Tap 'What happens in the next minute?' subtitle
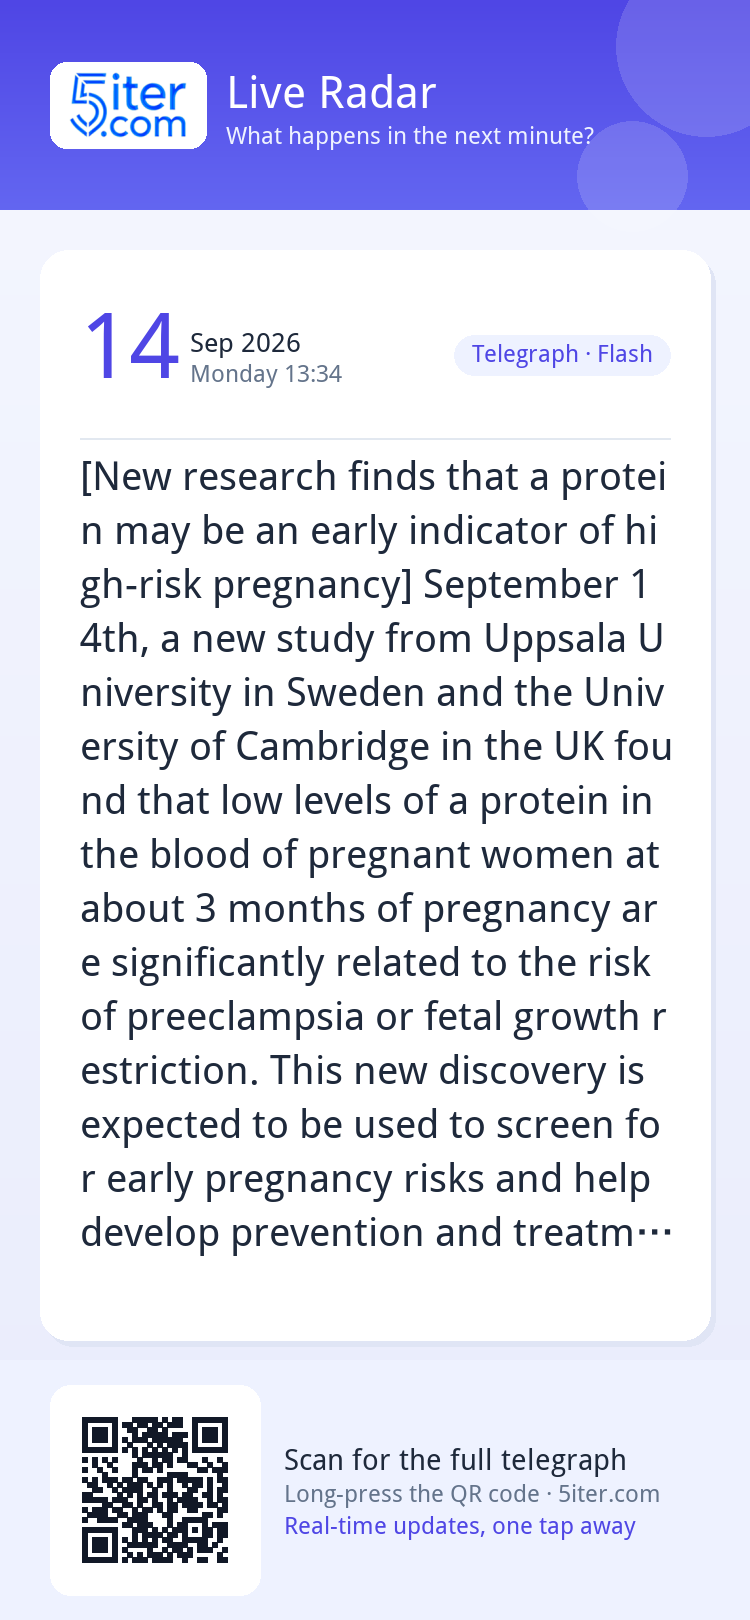 pos(410,136)
